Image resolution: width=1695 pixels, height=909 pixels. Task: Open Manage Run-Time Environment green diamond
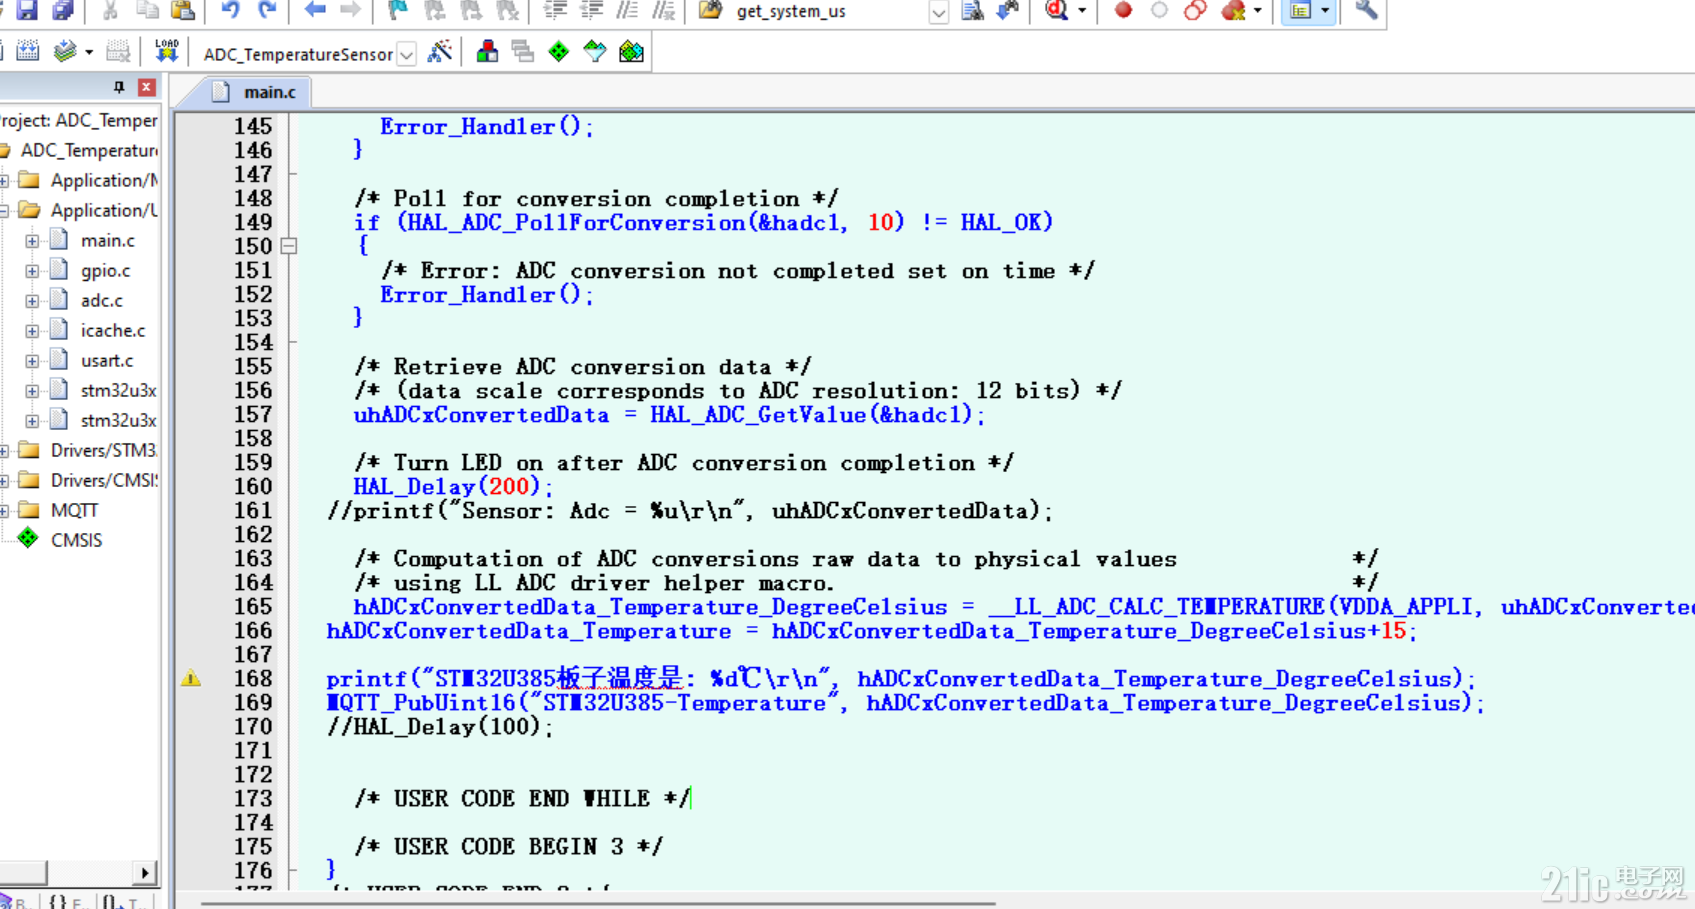[x=559, y=52]
